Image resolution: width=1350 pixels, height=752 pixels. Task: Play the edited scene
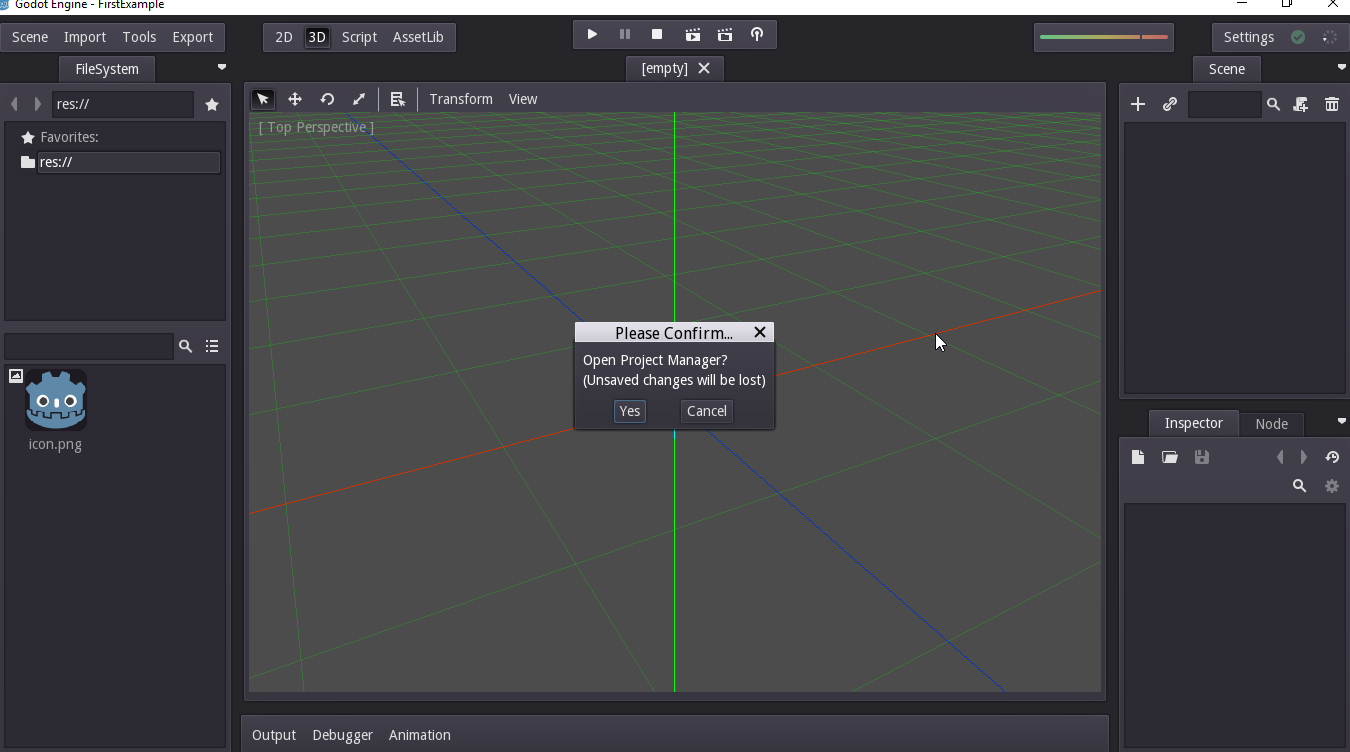click(692, 35)
